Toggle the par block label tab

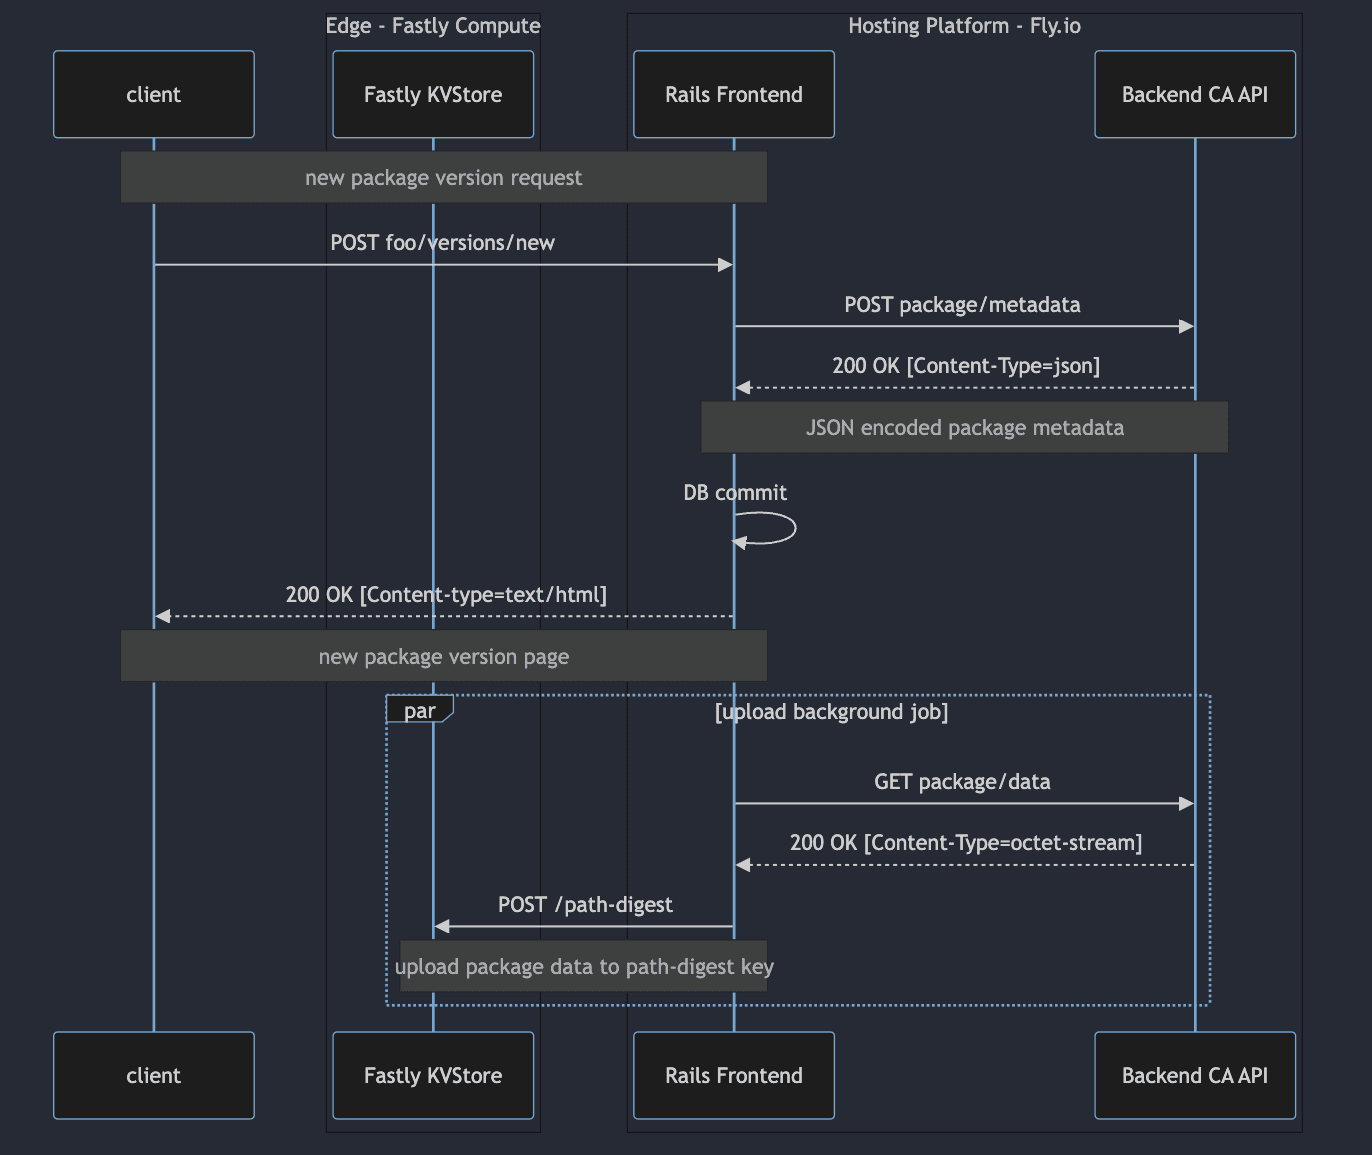419,710
